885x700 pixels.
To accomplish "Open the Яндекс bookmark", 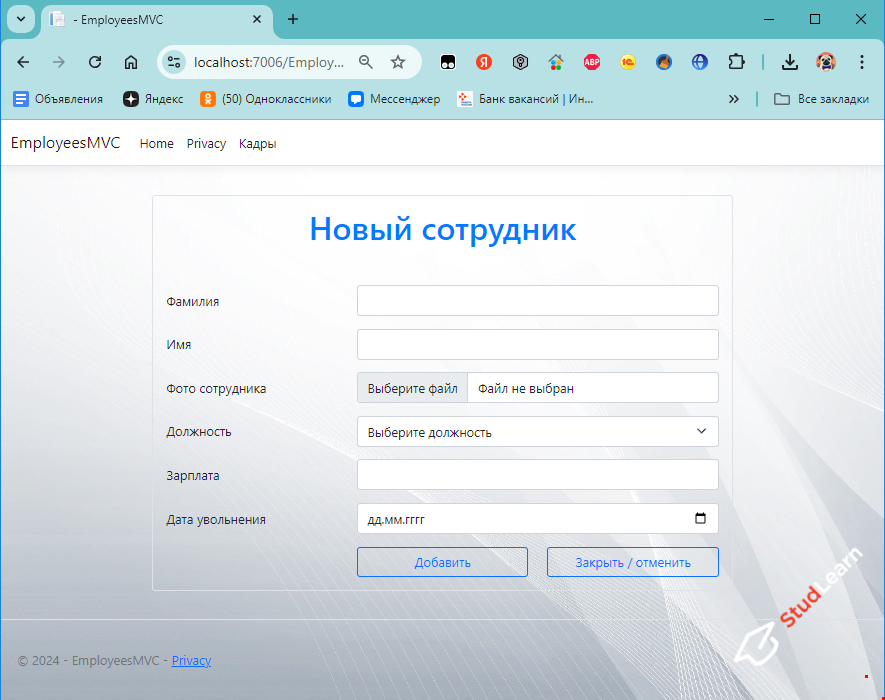I will coord(153,99).
